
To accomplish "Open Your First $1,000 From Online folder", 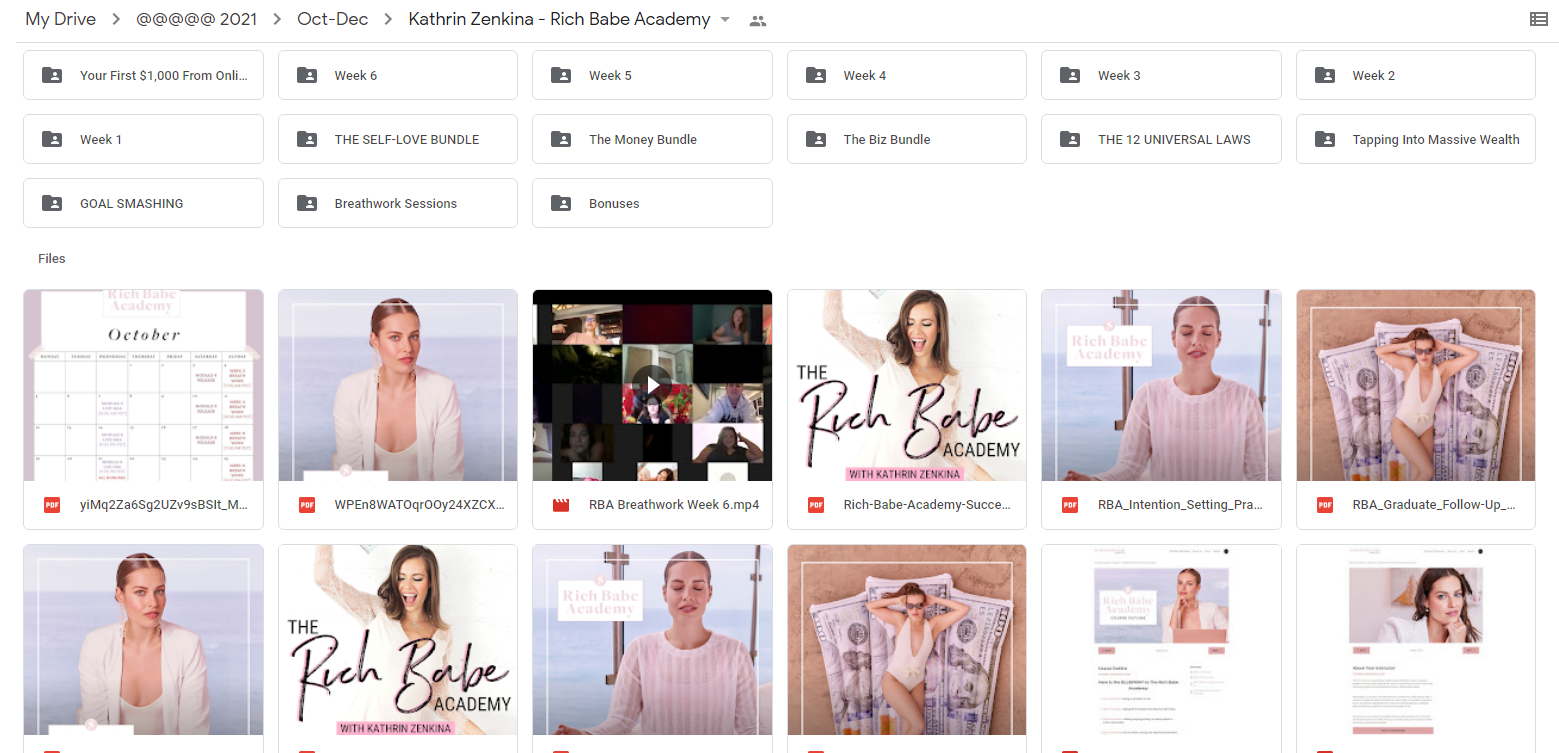I will pyautogui.click(x=143, y=75).
